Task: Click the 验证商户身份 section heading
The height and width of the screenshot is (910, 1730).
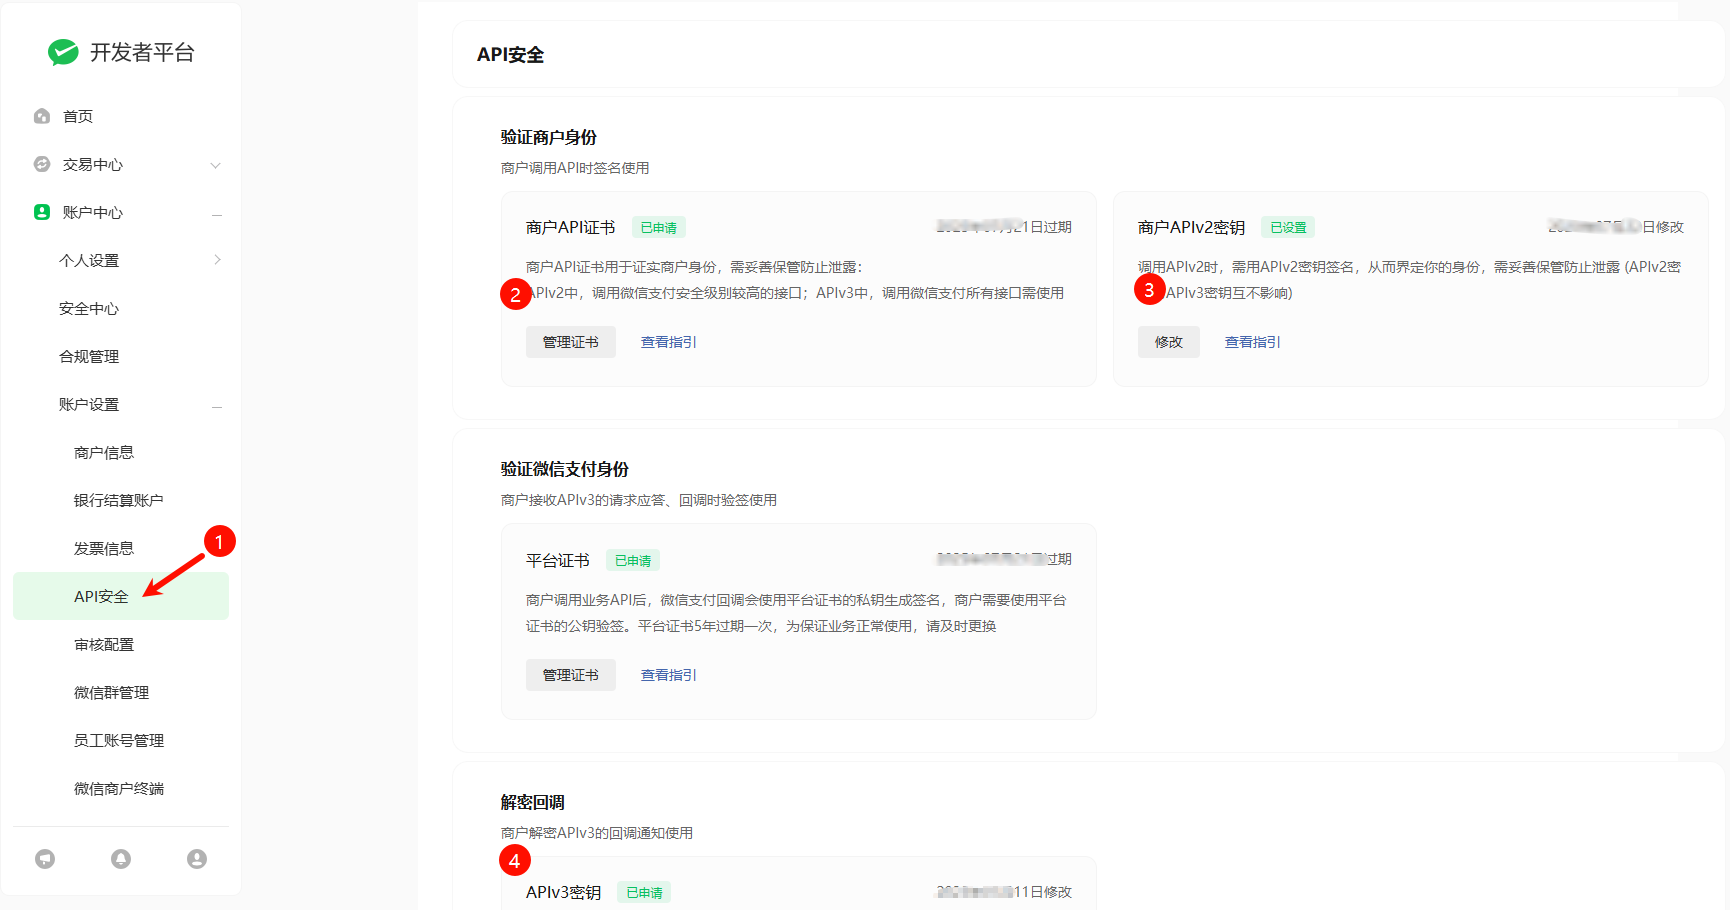Action: [x=549, y=137]
